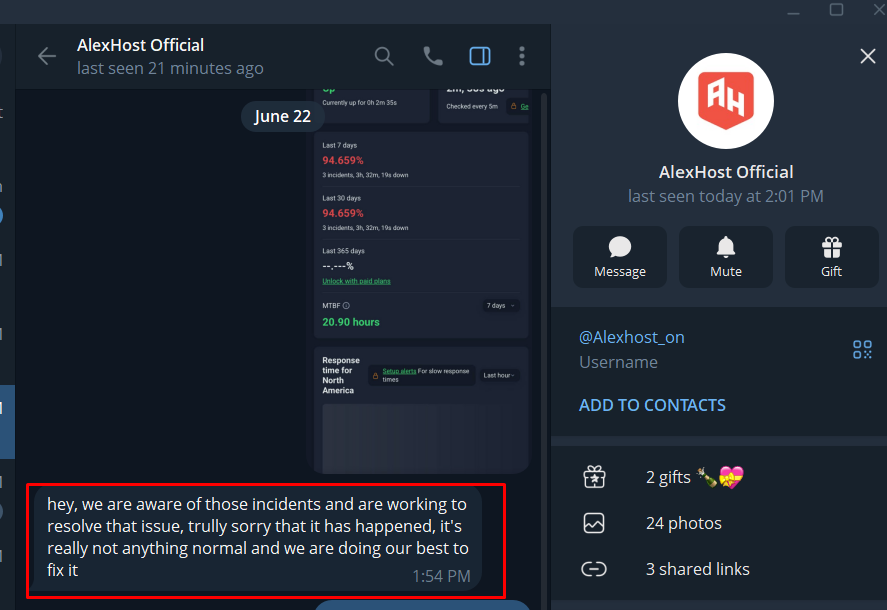The width and height of the screenshot is (887, 610).
Task: Show QR code for this username
Action: (x=862, y=349)
